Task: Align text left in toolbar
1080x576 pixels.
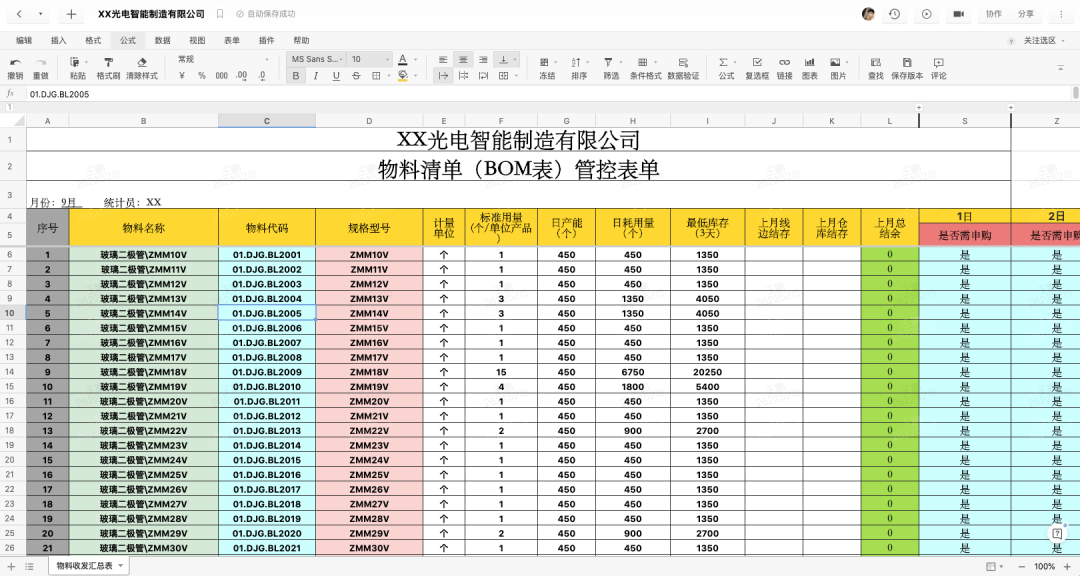Action: pos(443,60)
